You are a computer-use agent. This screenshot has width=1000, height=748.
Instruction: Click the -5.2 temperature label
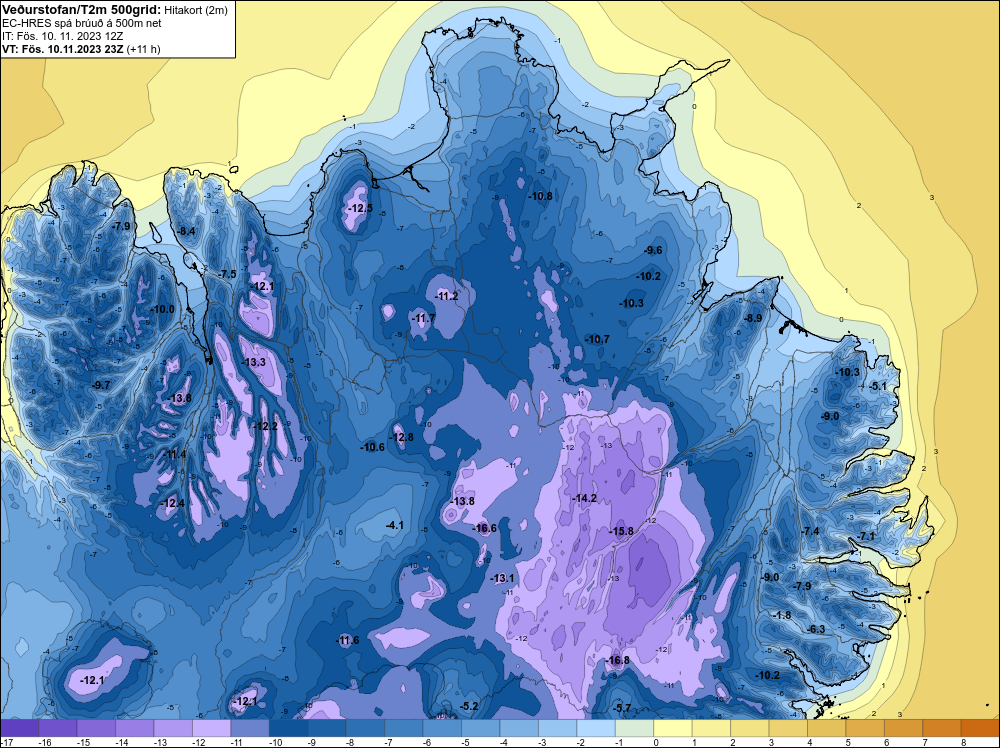(469, 706)
